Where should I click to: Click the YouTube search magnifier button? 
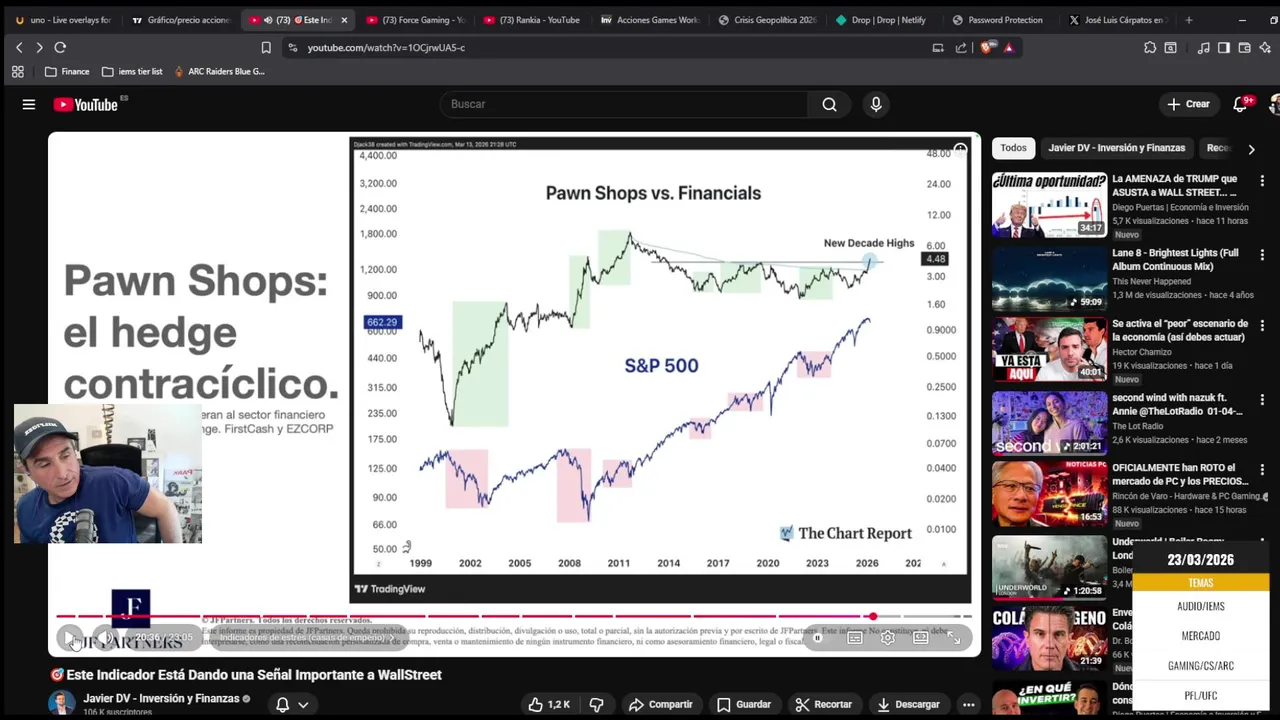[x=829, y=104]
